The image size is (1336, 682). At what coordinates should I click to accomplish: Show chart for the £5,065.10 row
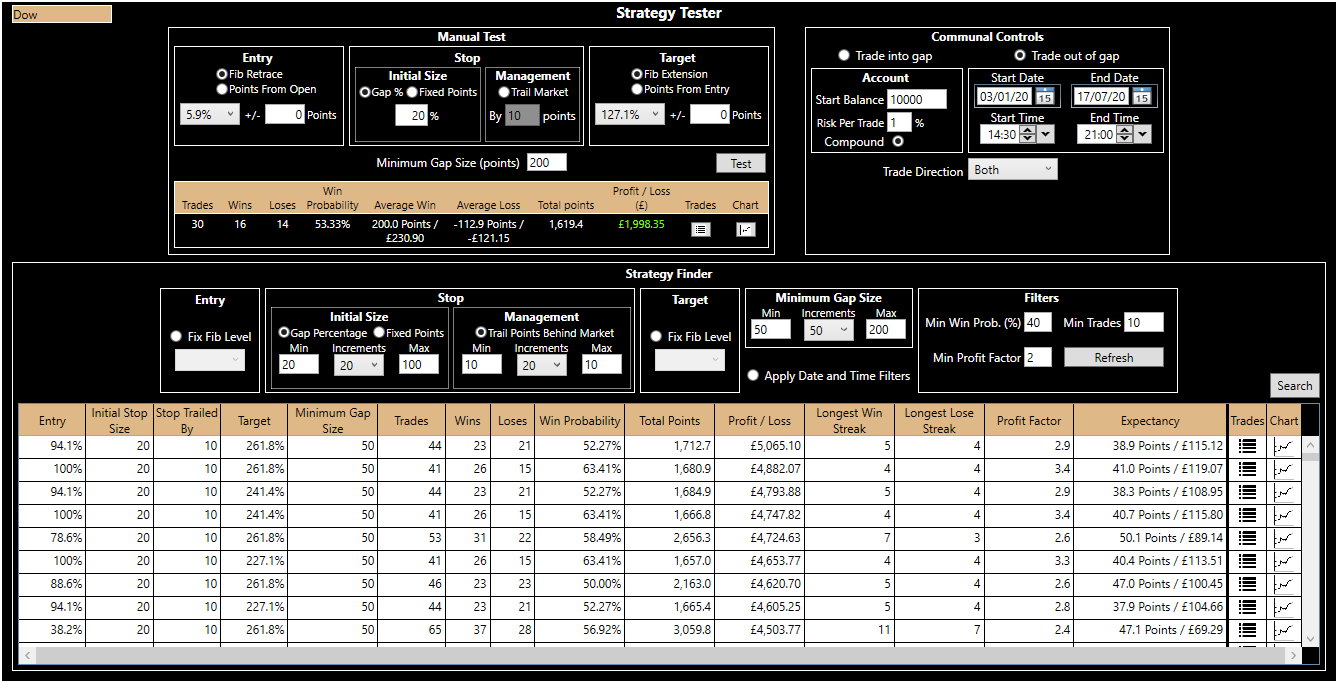click(1284, 446)
